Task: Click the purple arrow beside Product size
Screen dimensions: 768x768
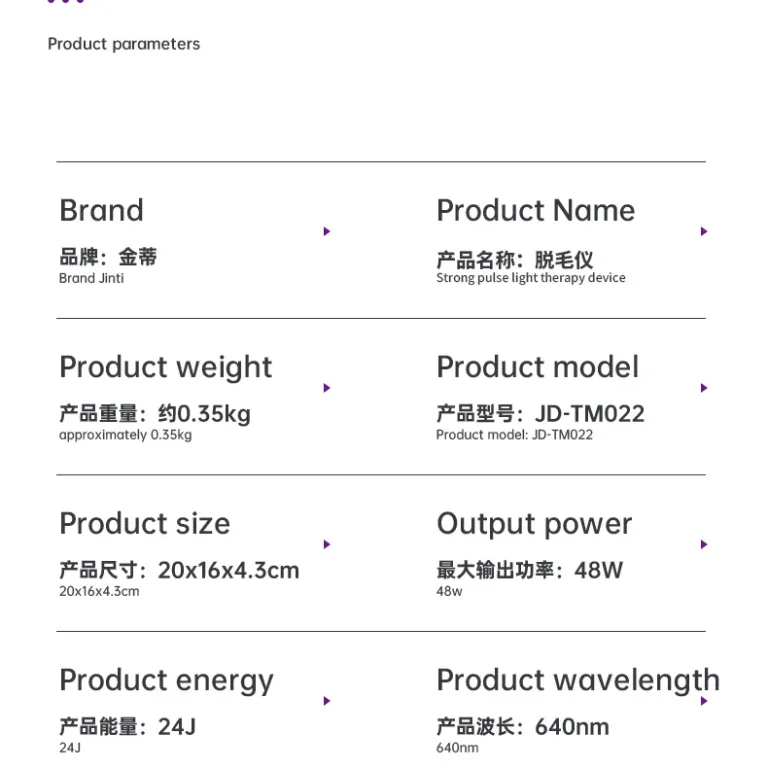Action: tap(327, 544)
